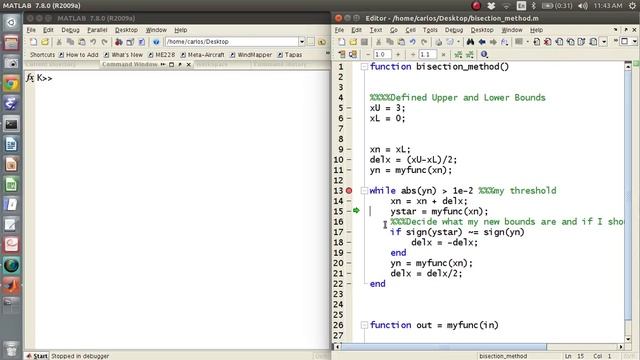The width and height of the screenshot is (640, 360).
Task: Click the Simulink icon in MATLAB main toolbar
Action: 119,42
